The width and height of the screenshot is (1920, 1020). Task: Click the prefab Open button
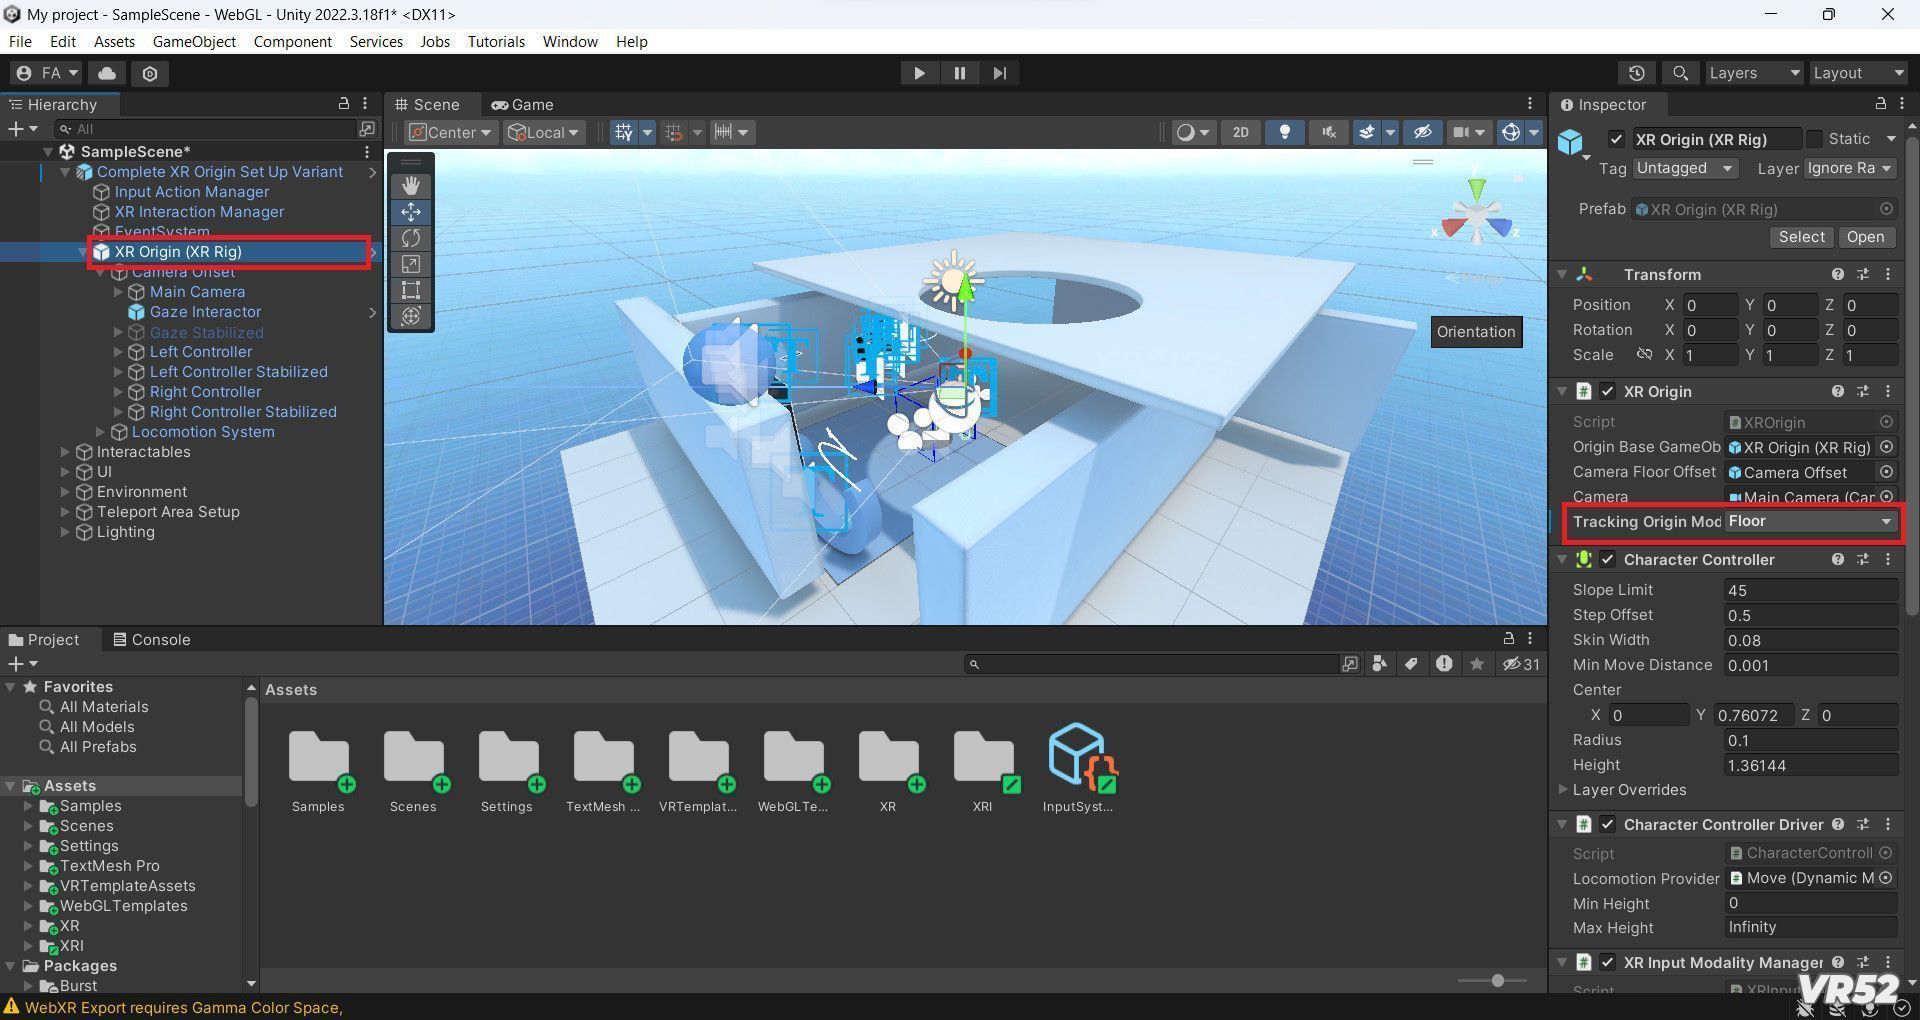[x=1865, y=237]
